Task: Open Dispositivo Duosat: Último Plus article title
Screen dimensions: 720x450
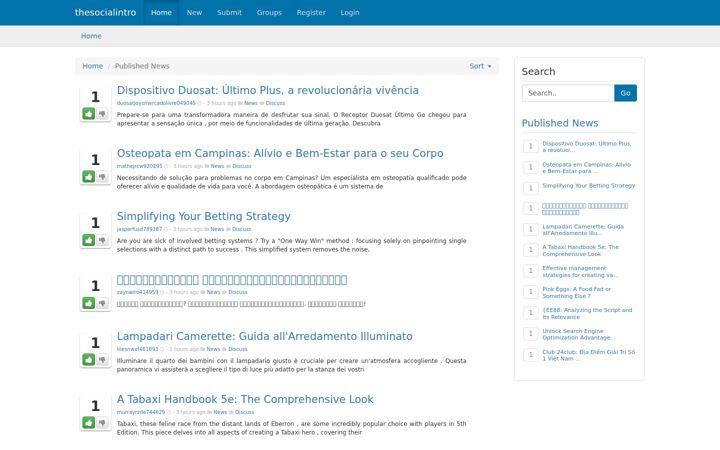Action: point(268,90)
